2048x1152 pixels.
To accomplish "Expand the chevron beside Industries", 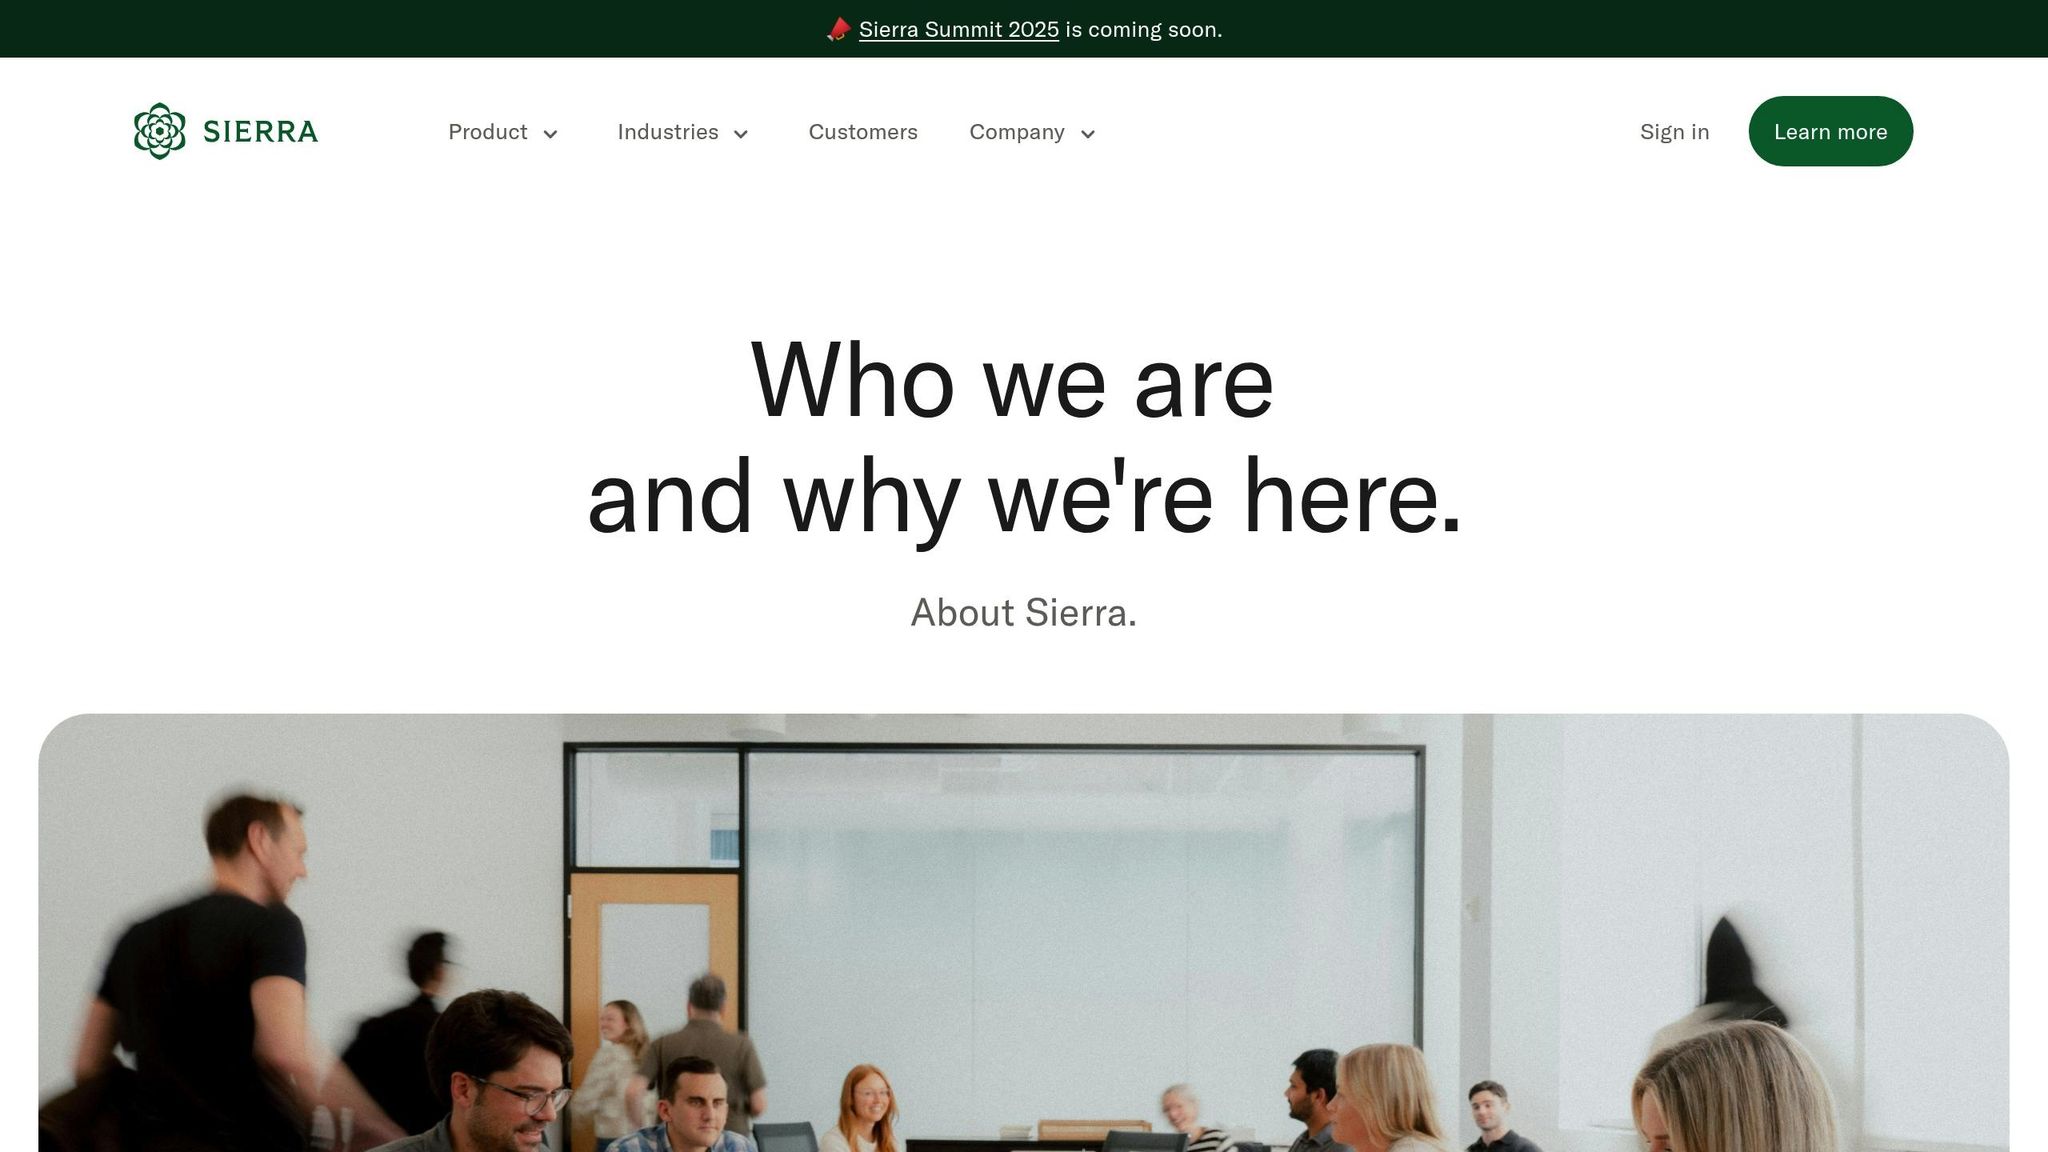I will [741, 134].
